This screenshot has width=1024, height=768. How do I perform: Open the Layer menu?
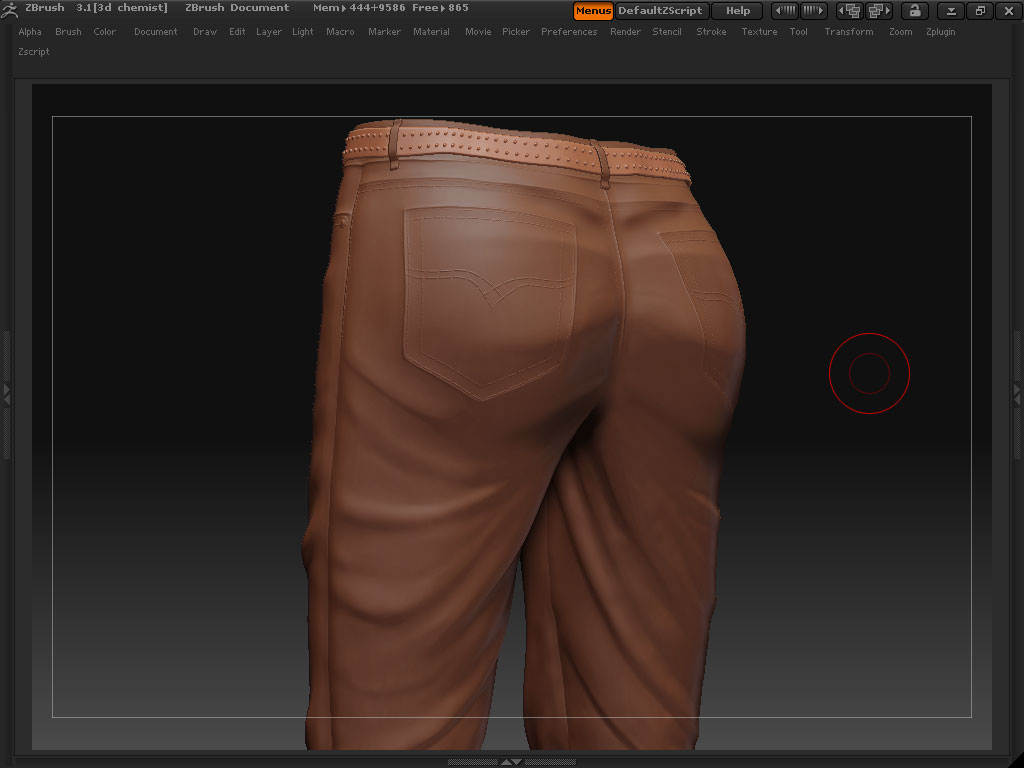click(x=268, y=31)
